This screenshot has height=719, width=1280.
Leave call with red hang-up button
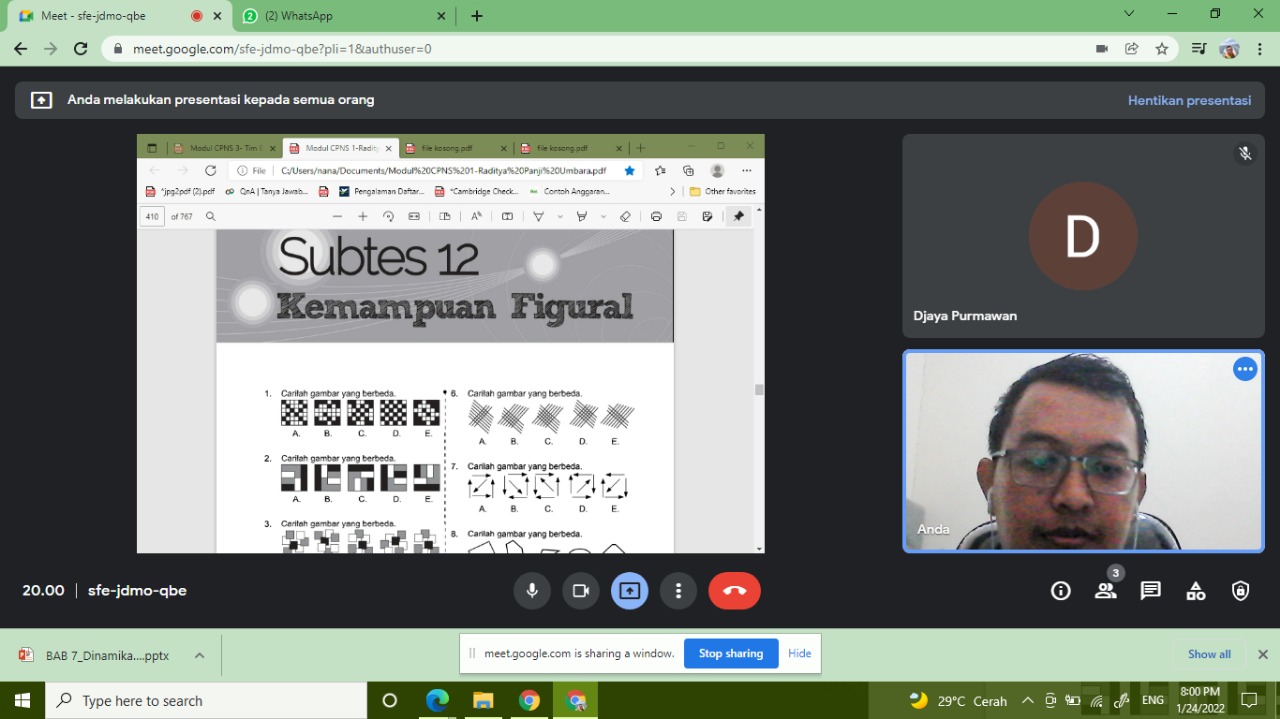click(x=734, y=591)
